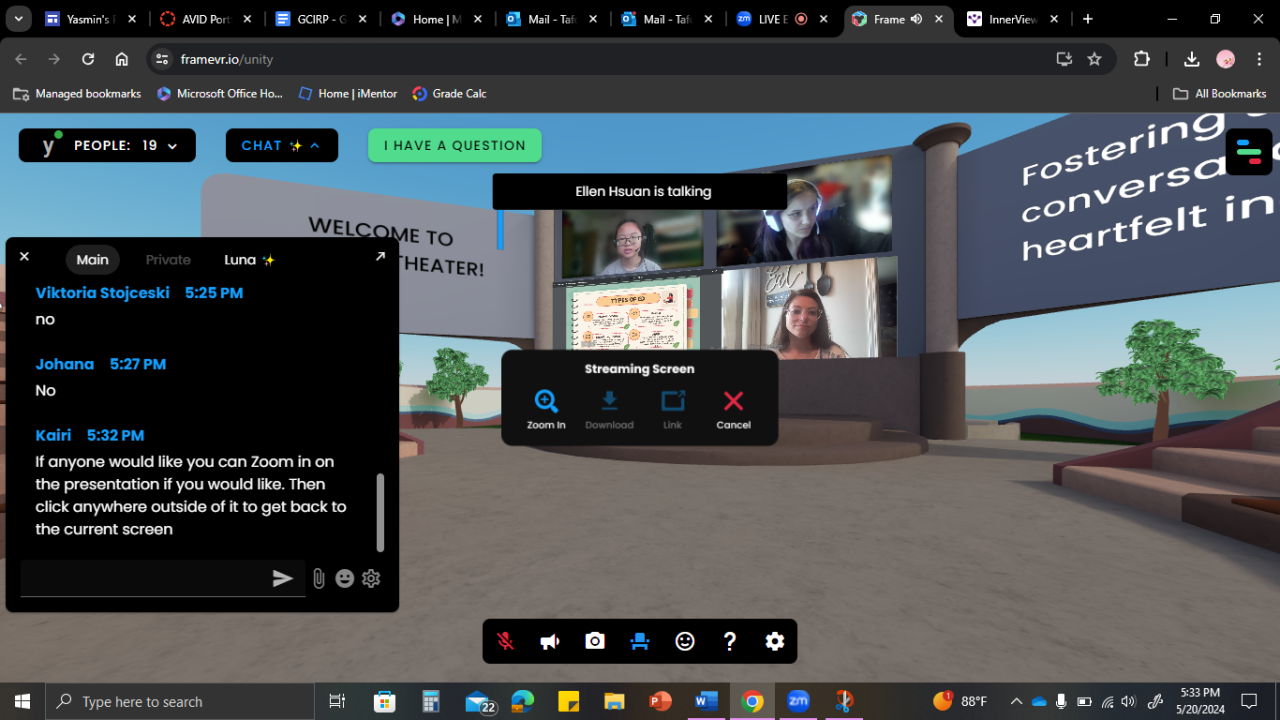Collapse the Chat dropdown
This screenshot has width=1280, height=720.
[x=282, y=145]
